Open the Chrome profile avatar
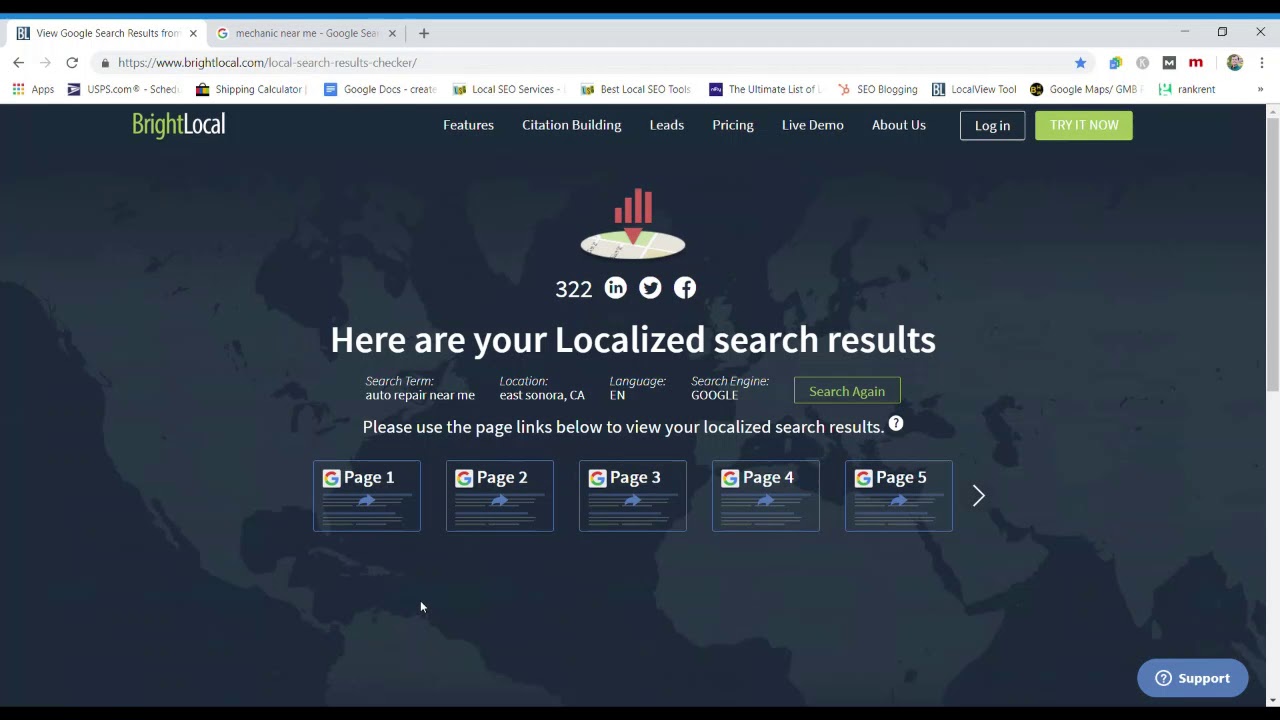Image resolution: width=1280 pixels, height=720 pixels. point(1235,62)
